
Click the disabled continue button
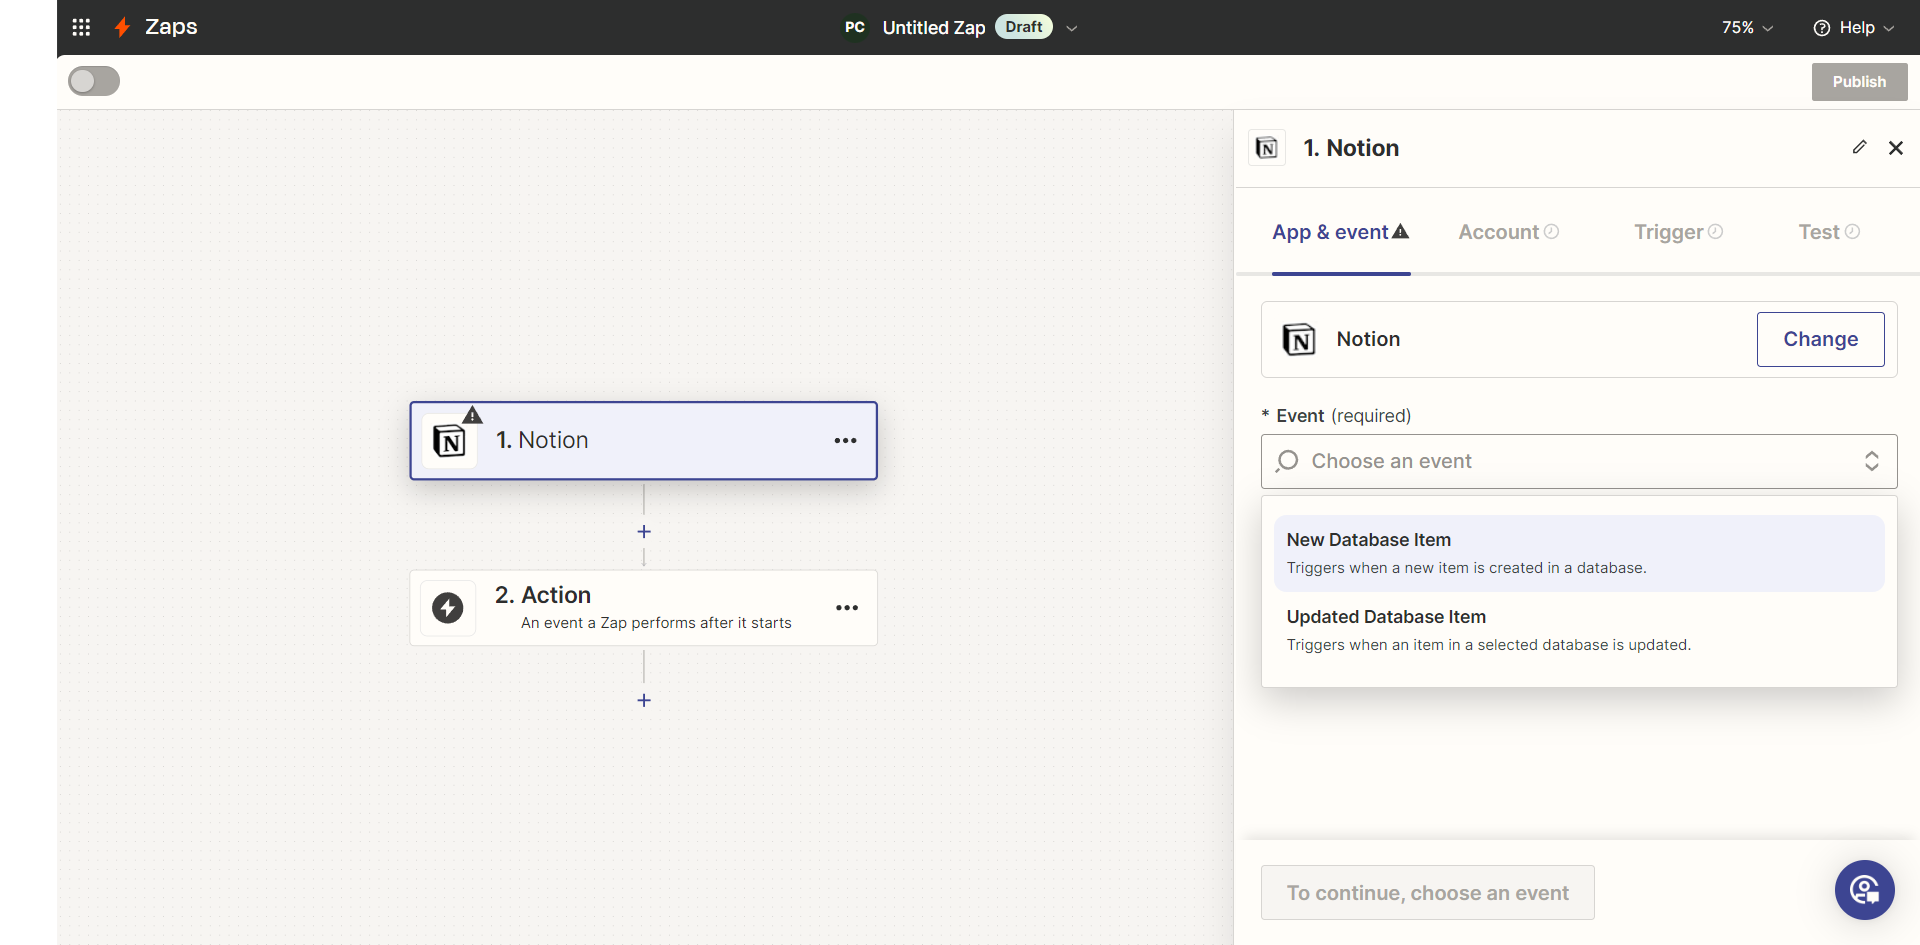coord(1427,893)
